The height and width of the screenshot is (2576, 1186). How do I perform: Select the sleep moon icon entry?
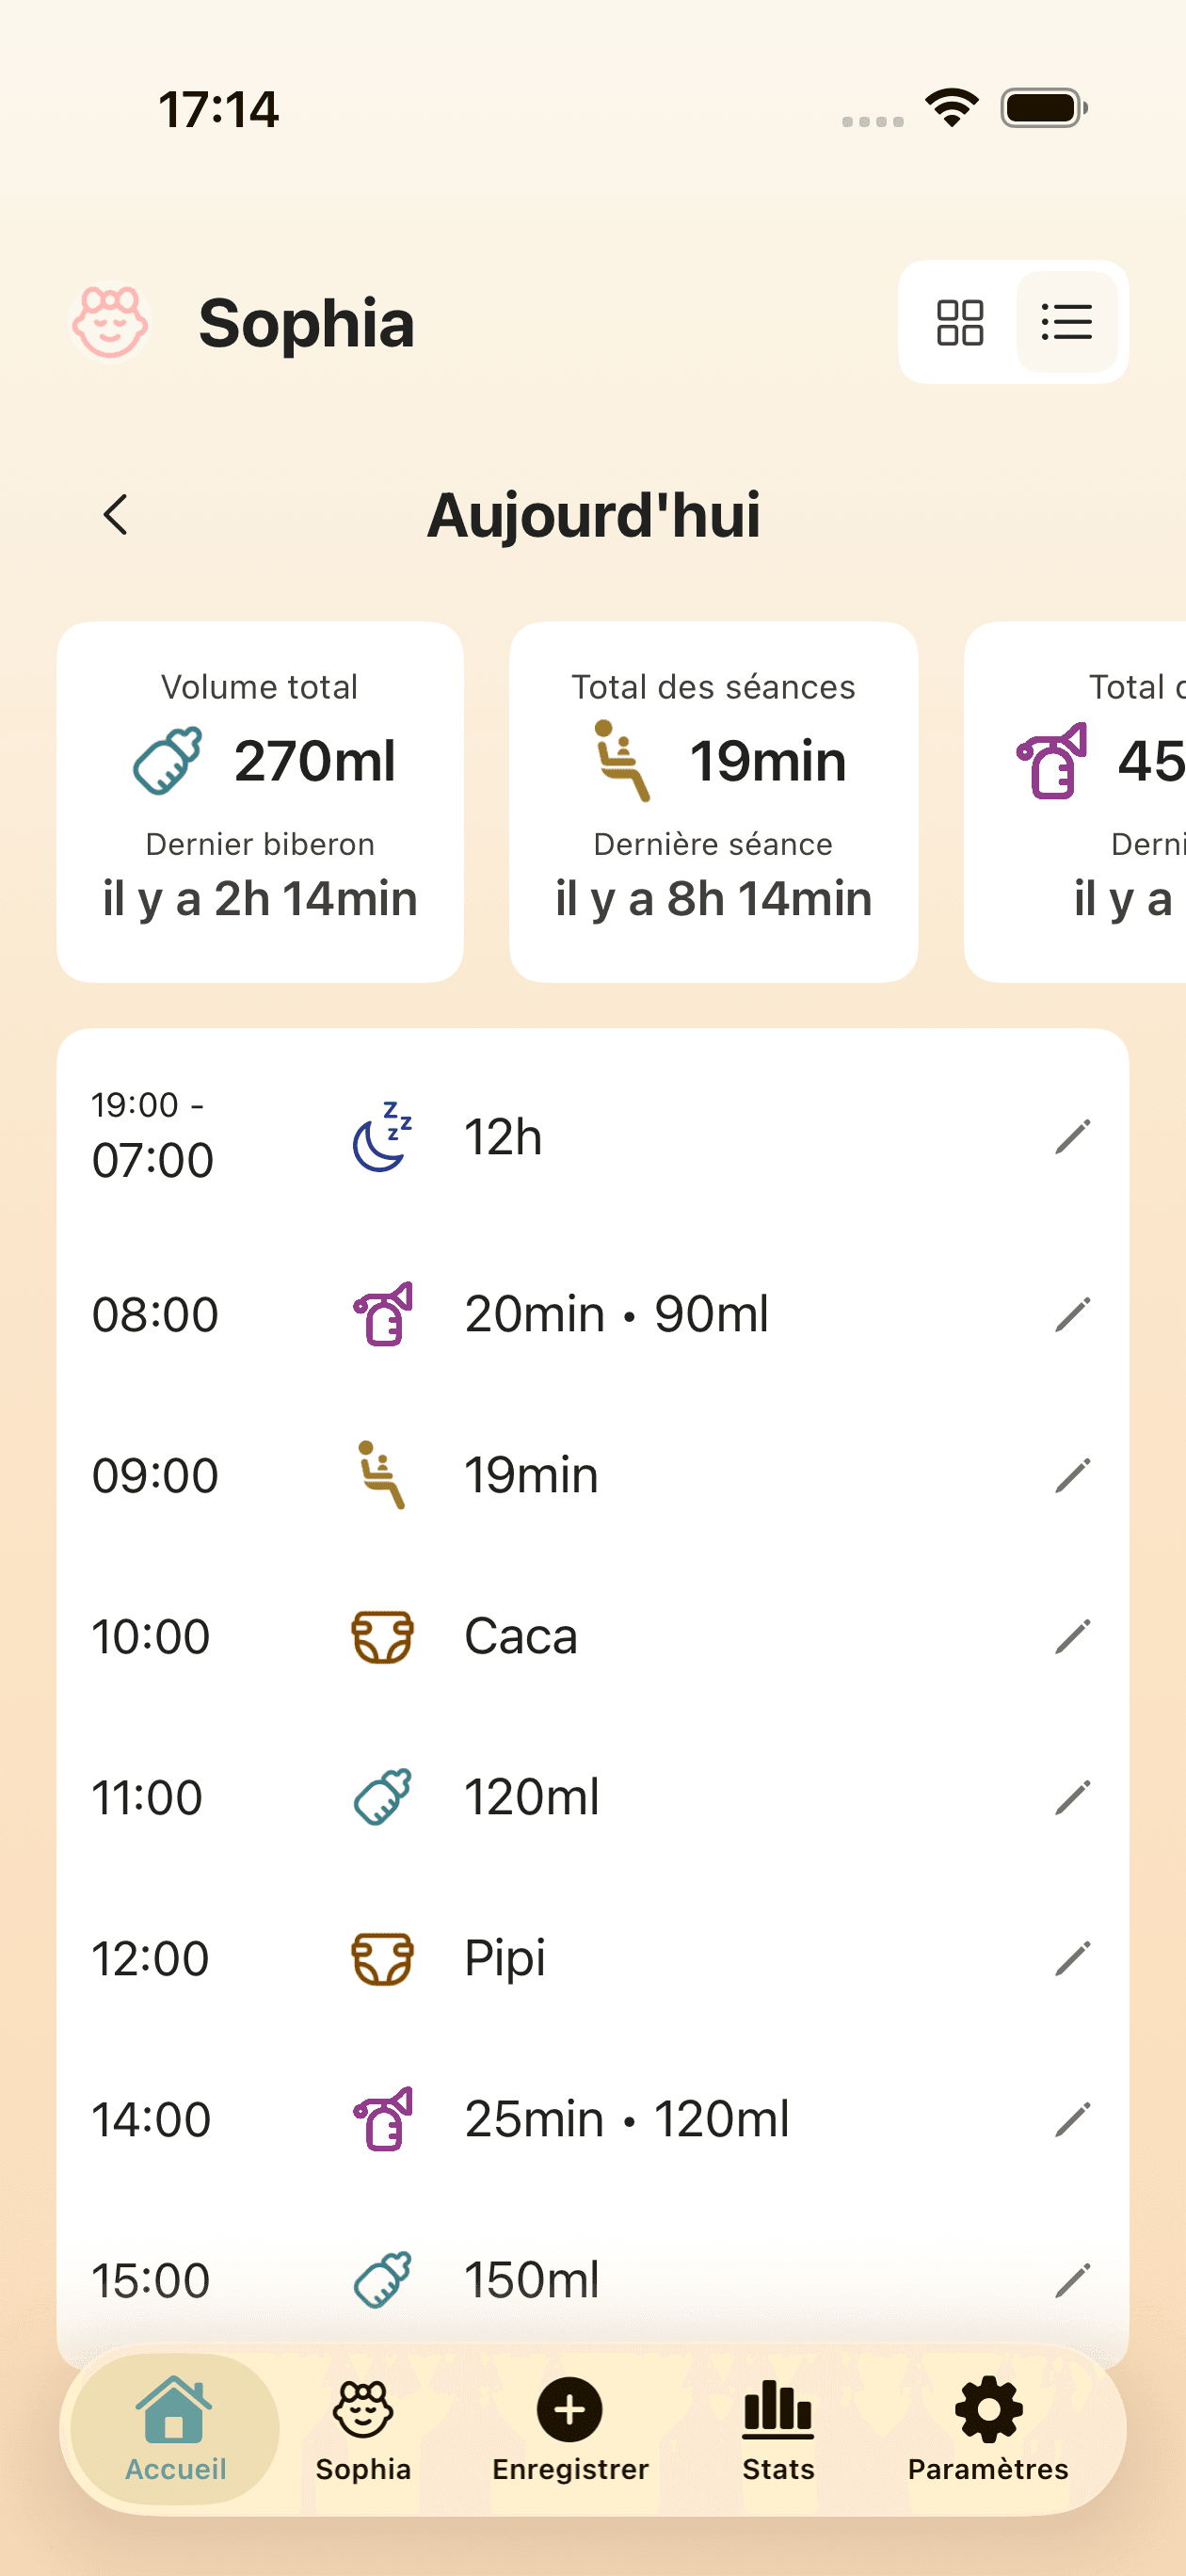pos(382,1137)
